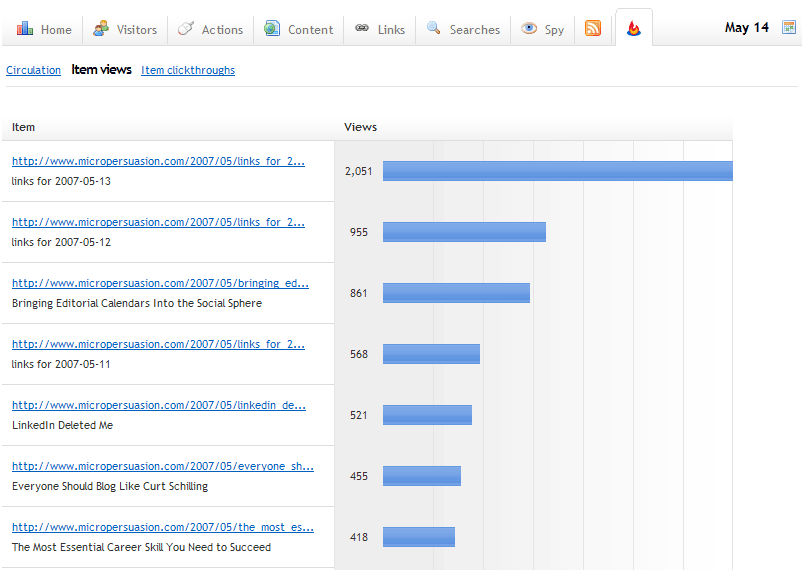Open the everyone_sh... article URL
The width and height of the screenshot is (810, 570).
(x=163, y=466)
